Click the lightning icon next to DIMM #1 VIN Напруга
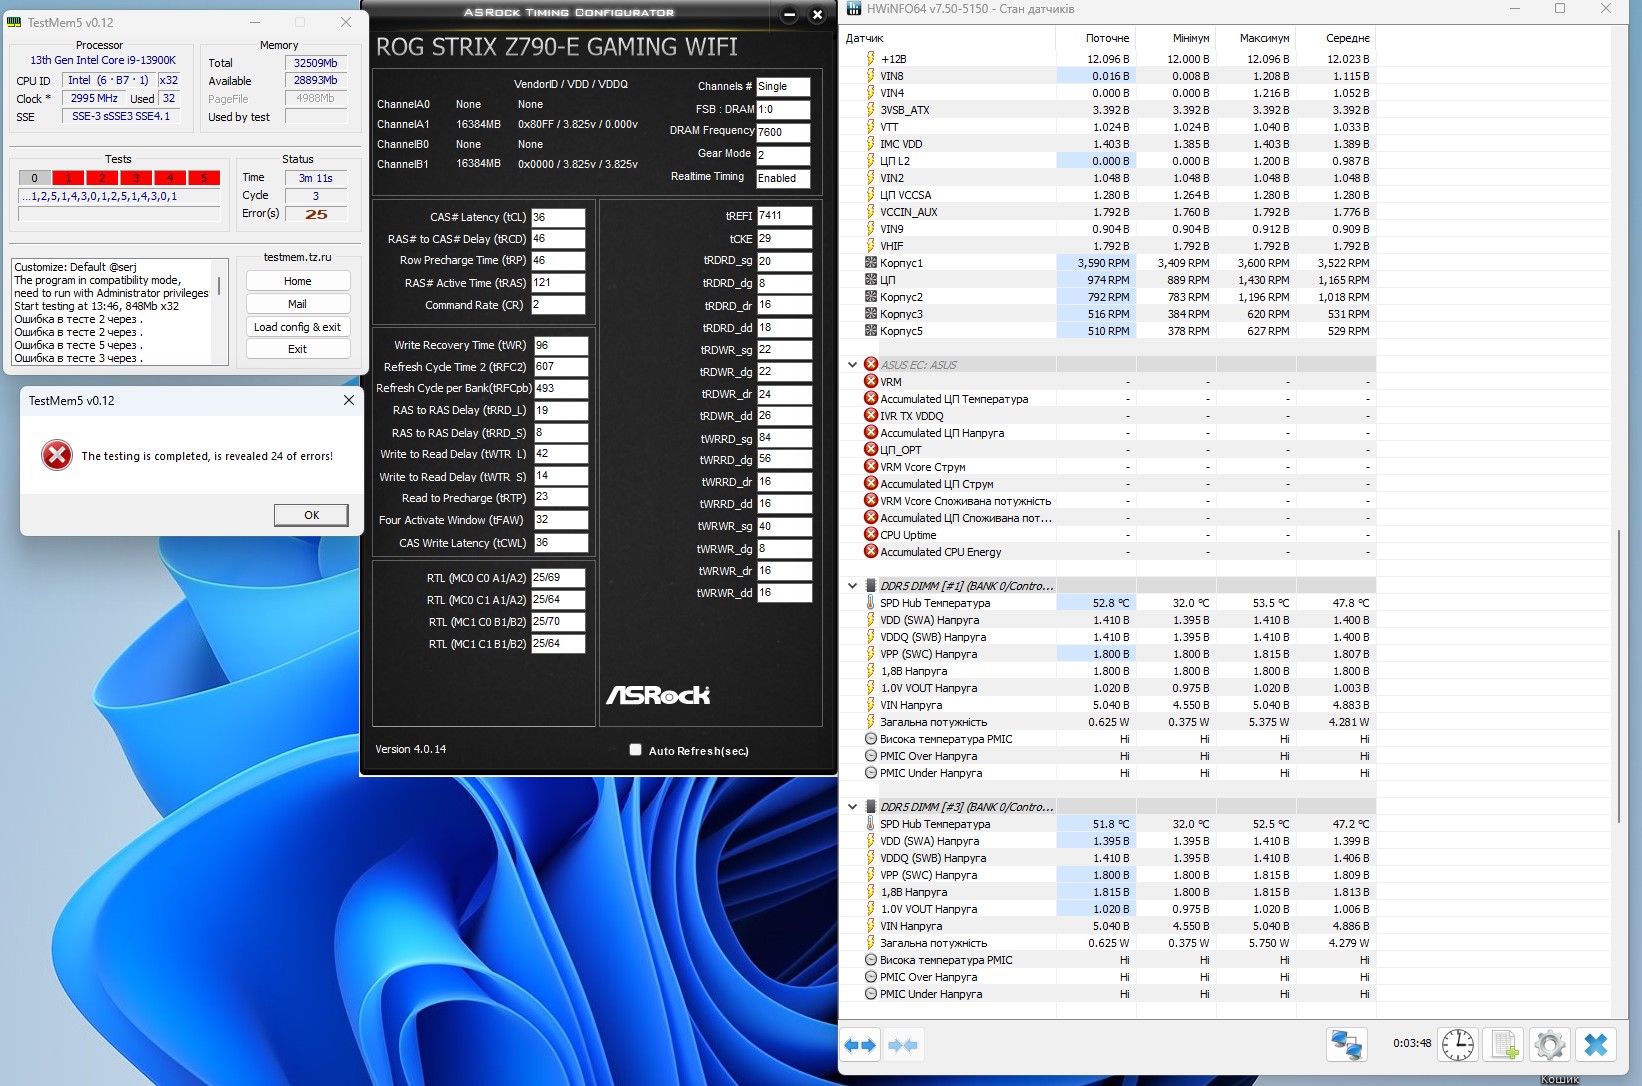 tap(871, 705)
